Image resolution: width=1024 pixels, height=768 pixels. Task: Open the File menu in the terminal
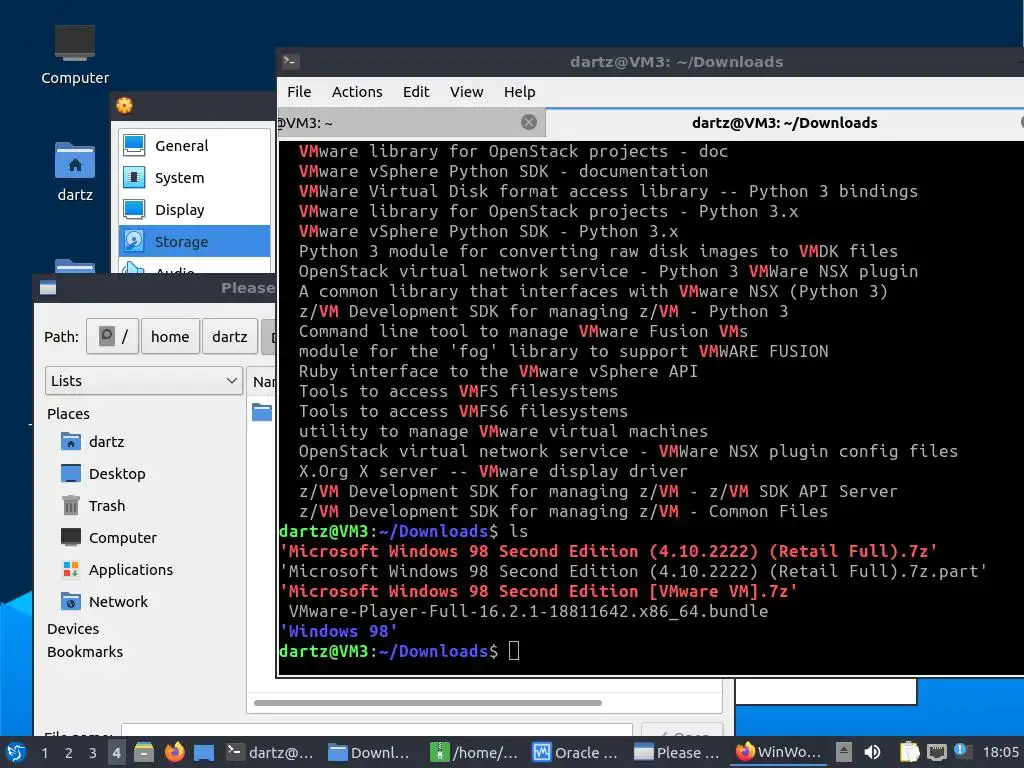tap(299, 92)
